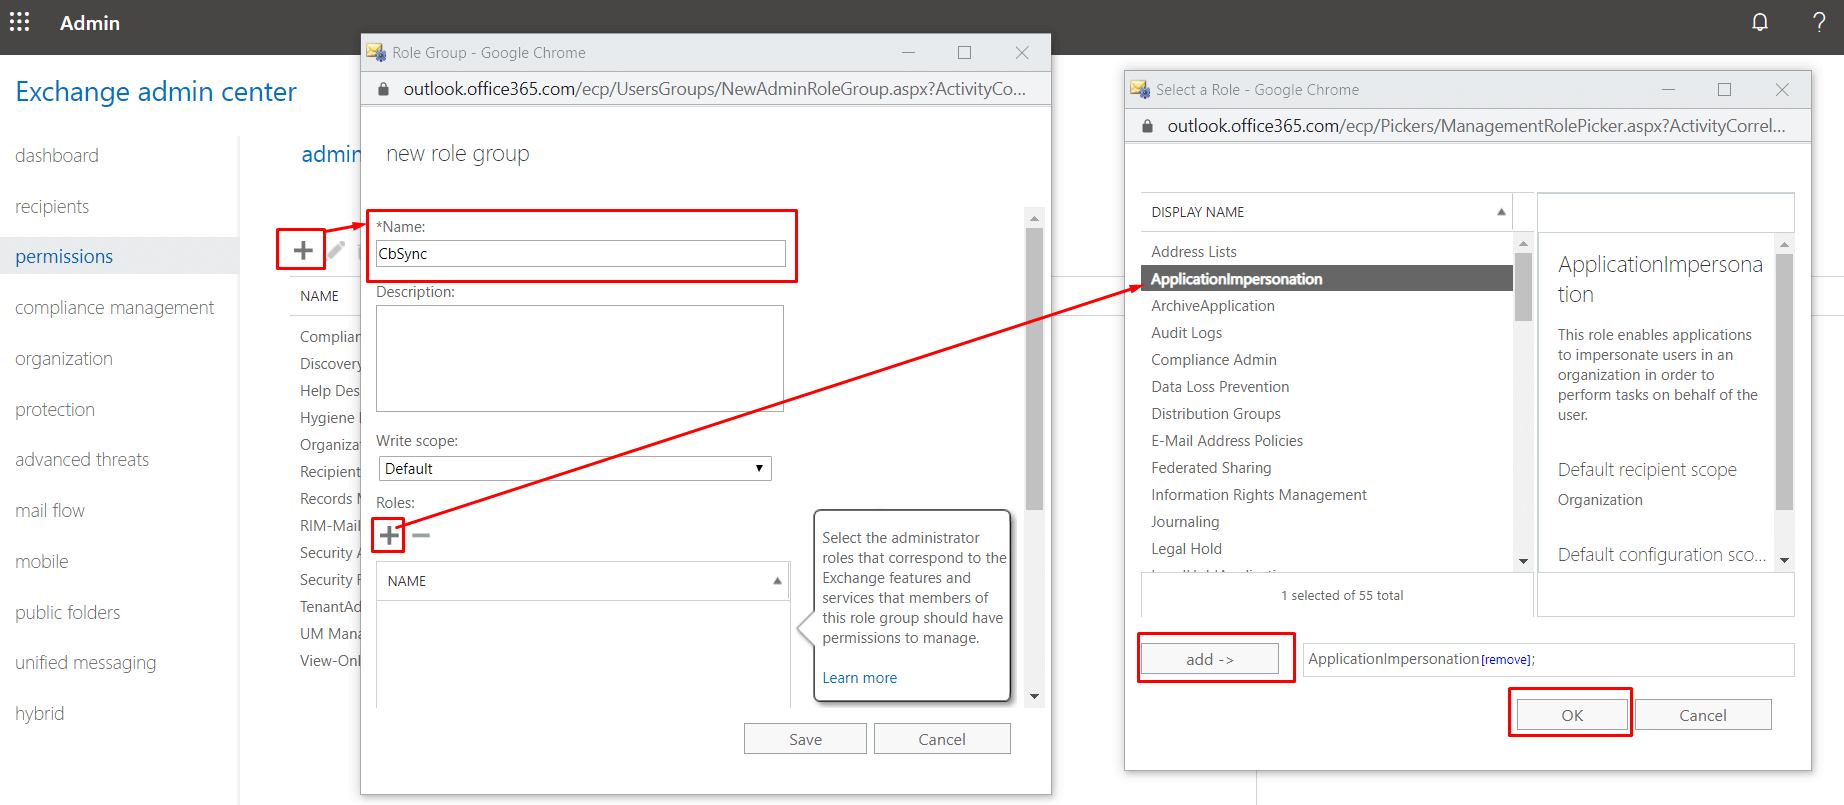Go to dashboard in left navigation
Screen dimensions: 1844x805
pyautogui.click(x=57, y=155)
